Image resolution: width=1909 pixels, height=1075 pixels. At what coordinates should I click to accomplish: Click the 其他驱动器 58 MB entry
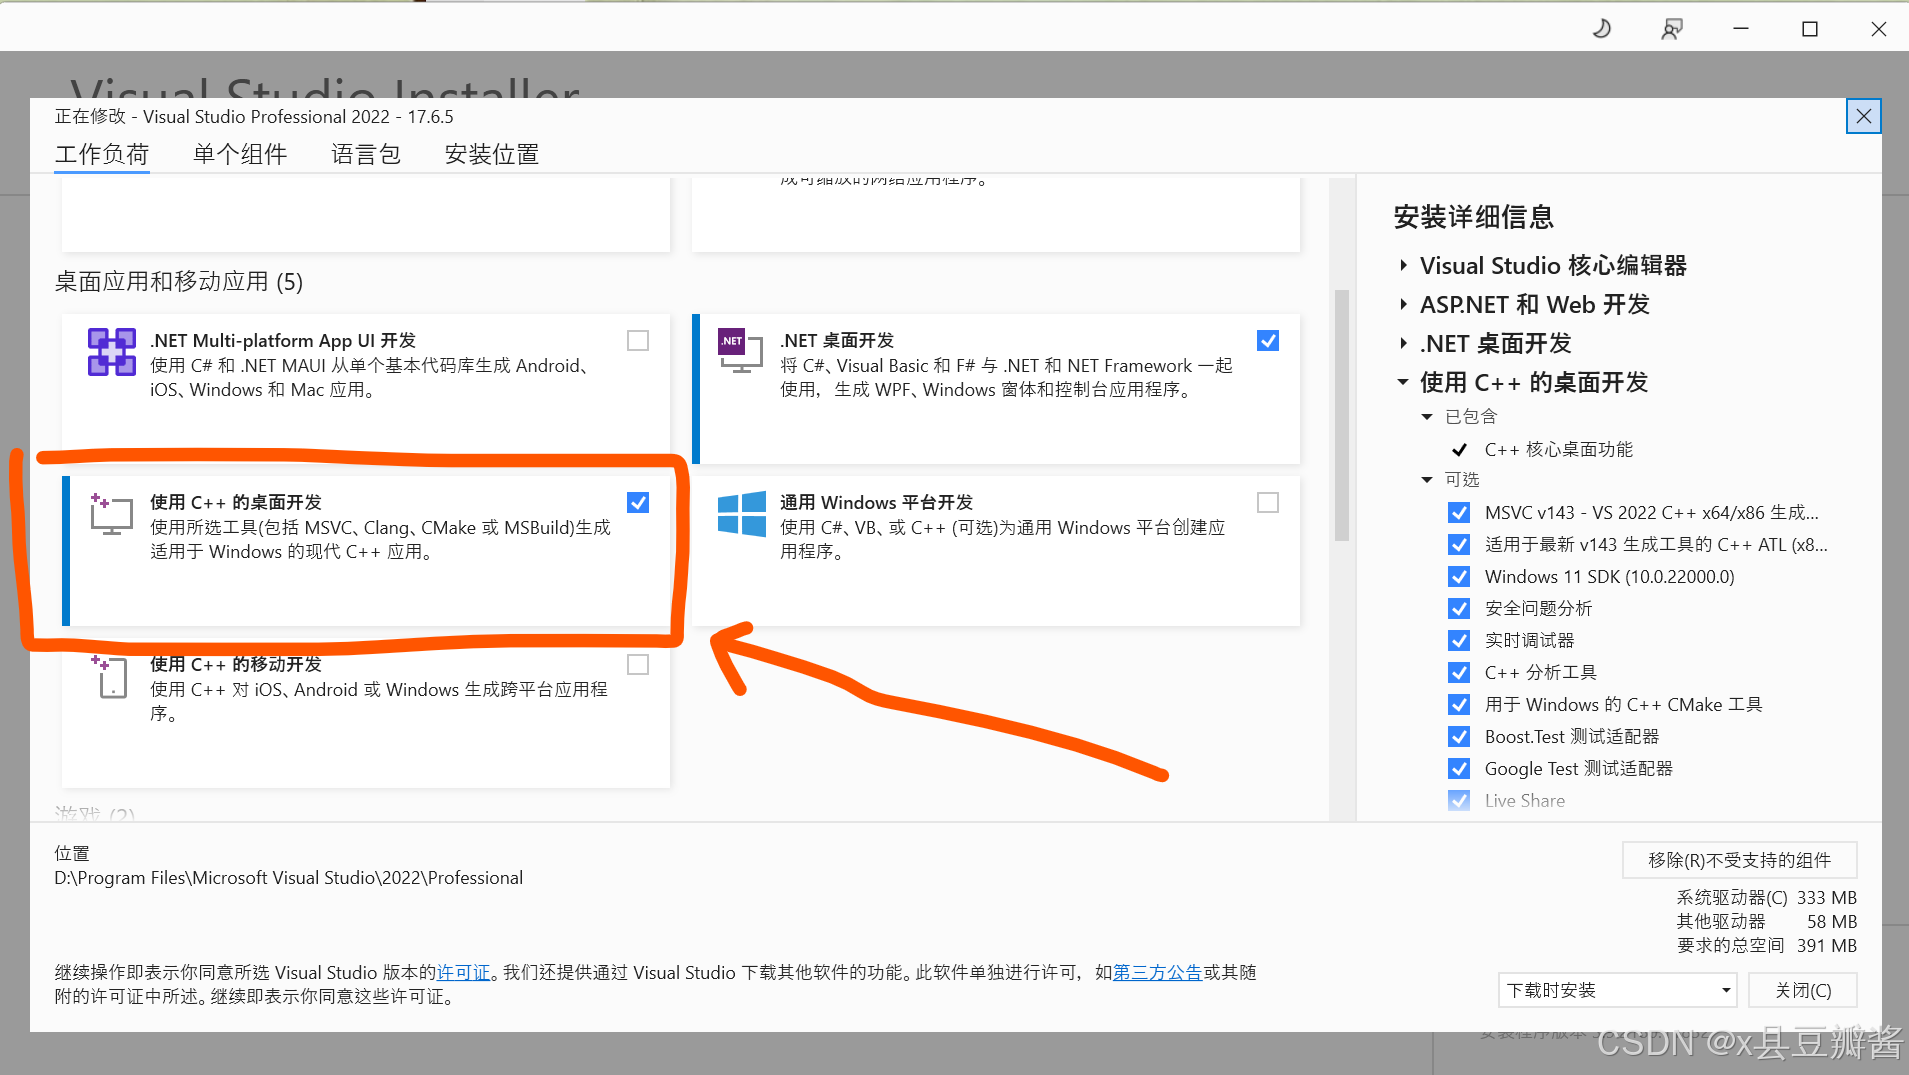[1767, 922]
